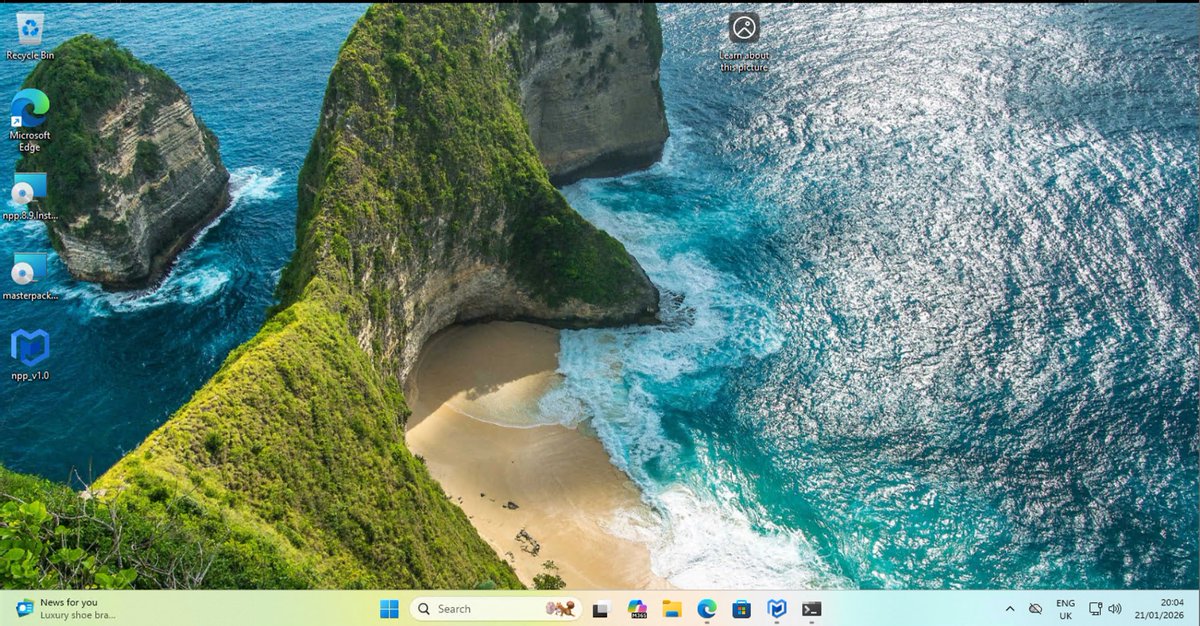Click the sync-off cloud tray icon
This screenshot has height=626, width=1200.
pyautogui.click(x=1035, y=609)
